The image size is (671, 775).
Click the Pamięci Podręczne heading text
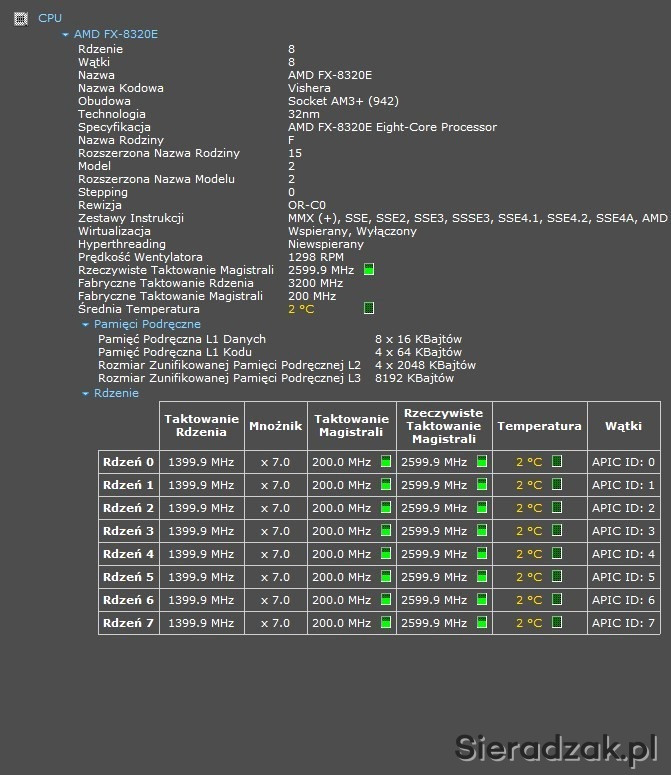147,324
